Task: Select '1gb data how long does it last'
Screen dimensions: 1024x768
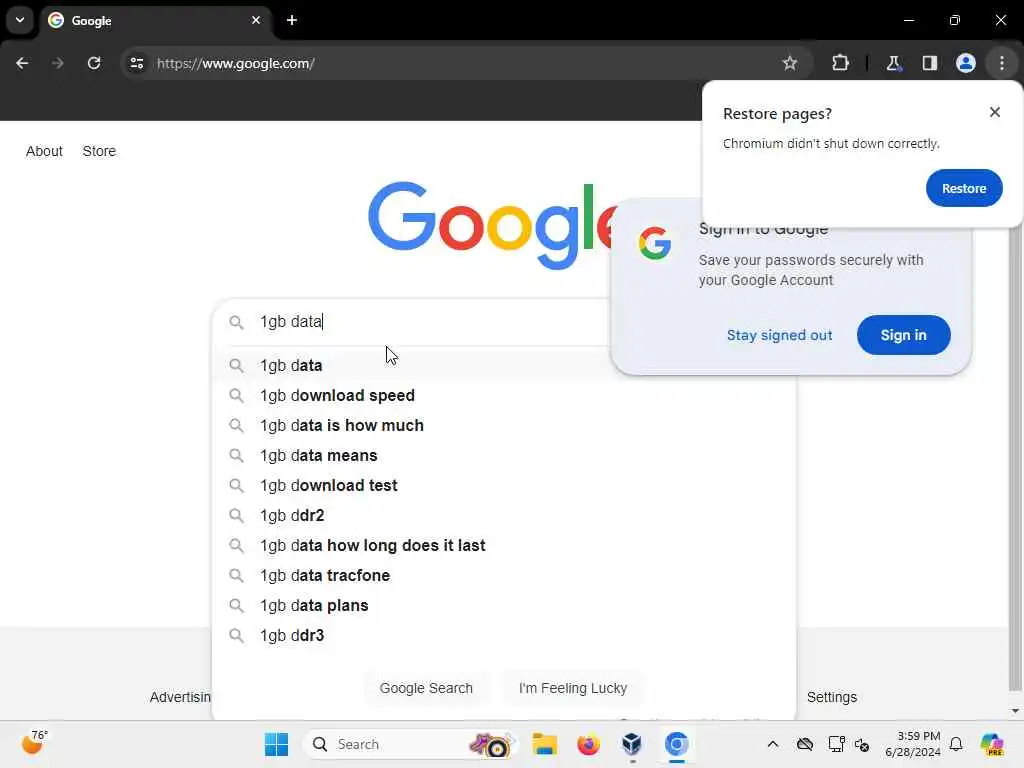Action: (x=504, y=546)
